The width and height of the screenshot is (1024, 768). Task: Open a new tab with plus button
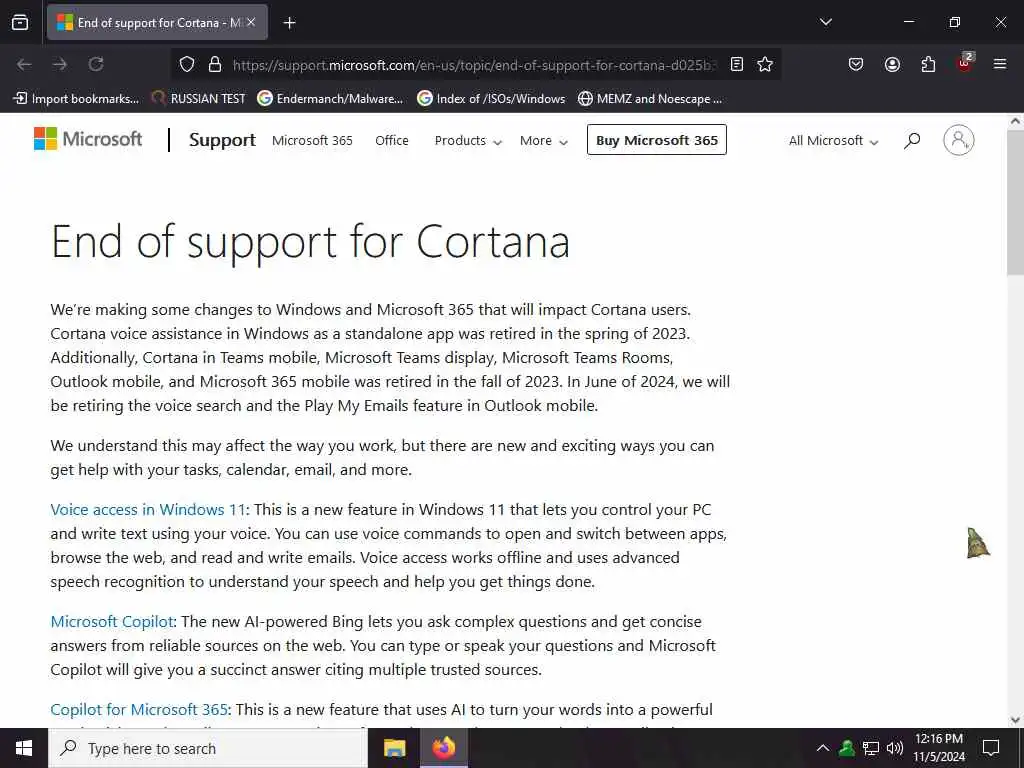[x=289, y=23]
